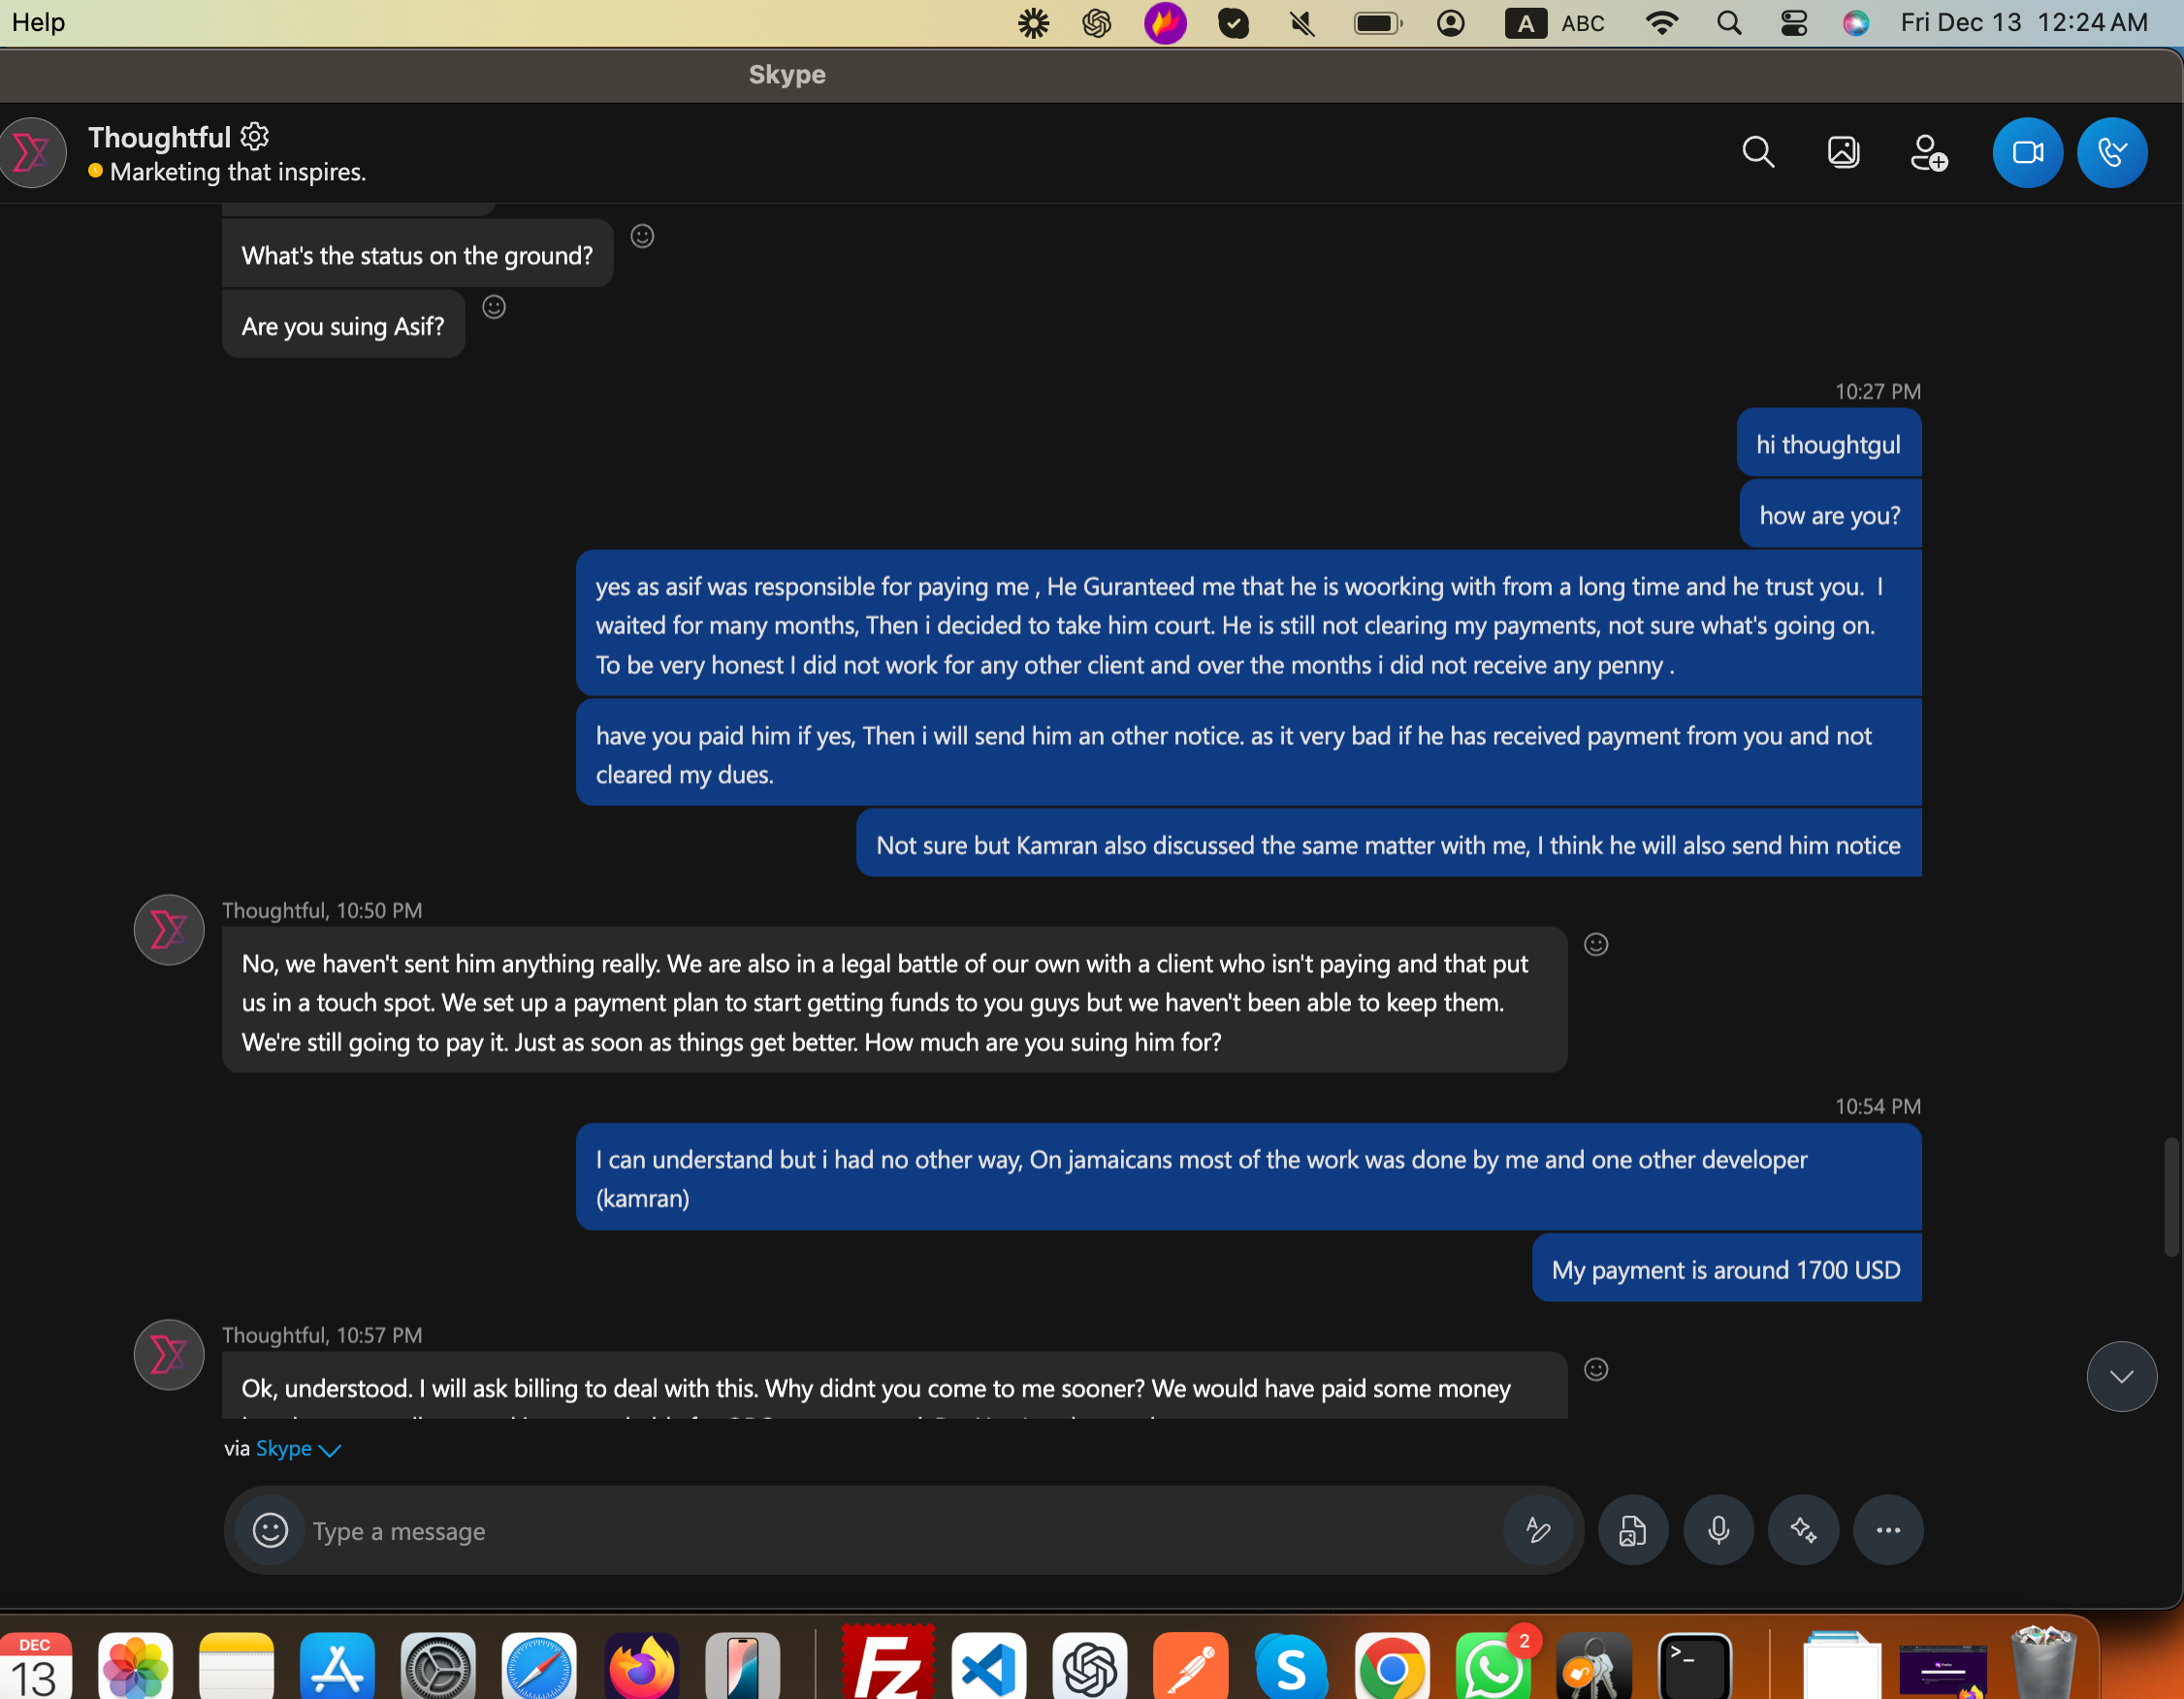Viewport: 2184px width, 1699px height.
Task: Open the chat gallery icon
Action: (x=1843, y=153)
